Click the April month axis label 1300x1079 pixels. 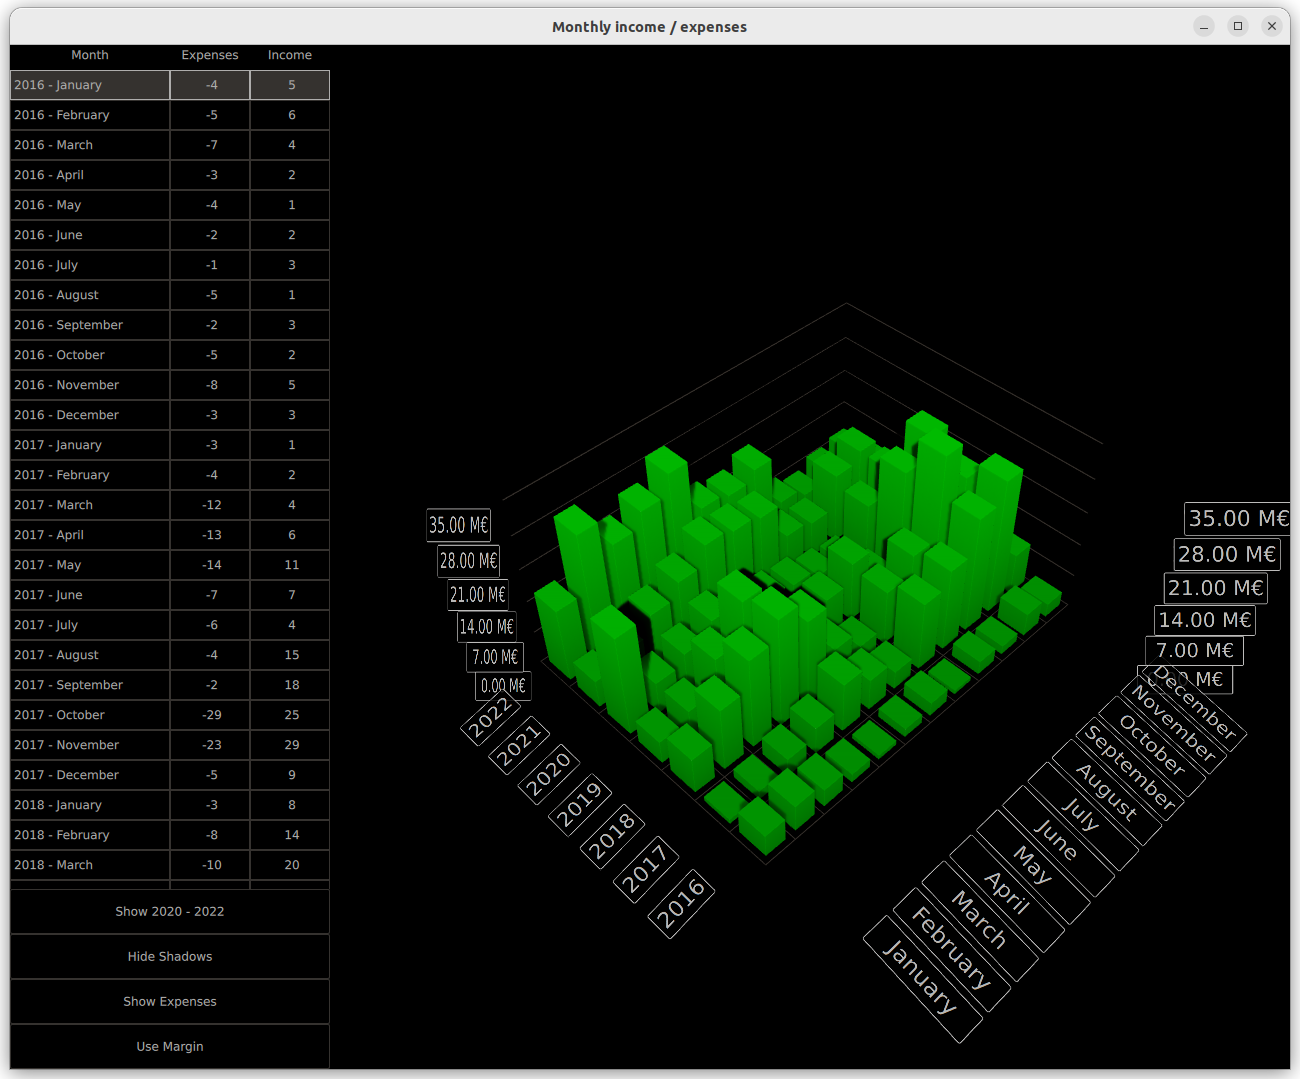pyautogui.click(x=1008, y=893)
